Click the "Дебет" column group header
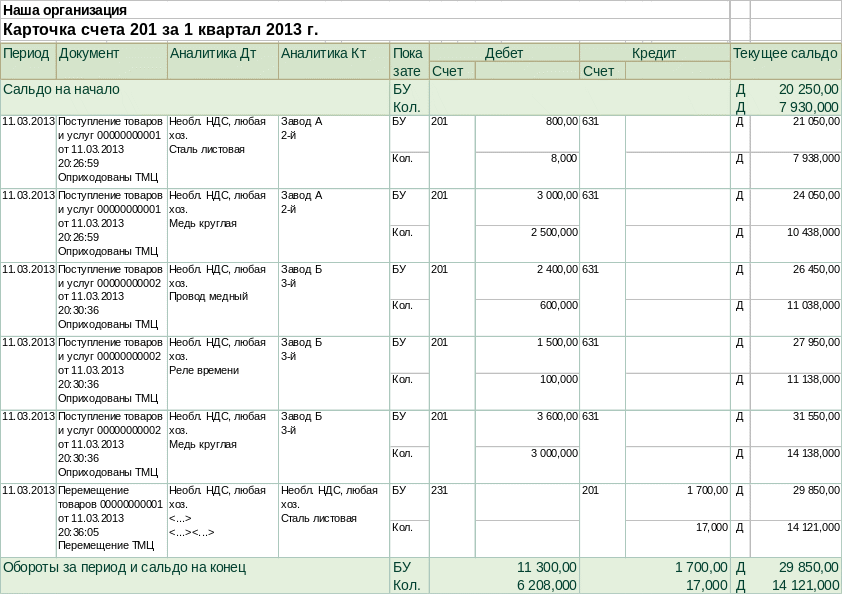The height and width of the screenshot is (594, 842). [x=503, y=53]
